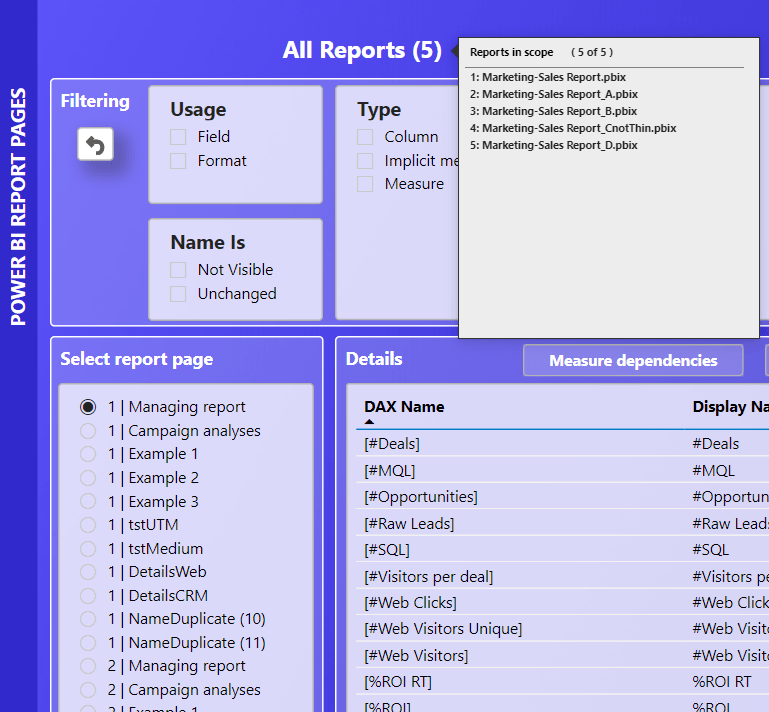
Task: Open the Measure dependencies button
Action: pyautogui.click(x=633, y=360)
